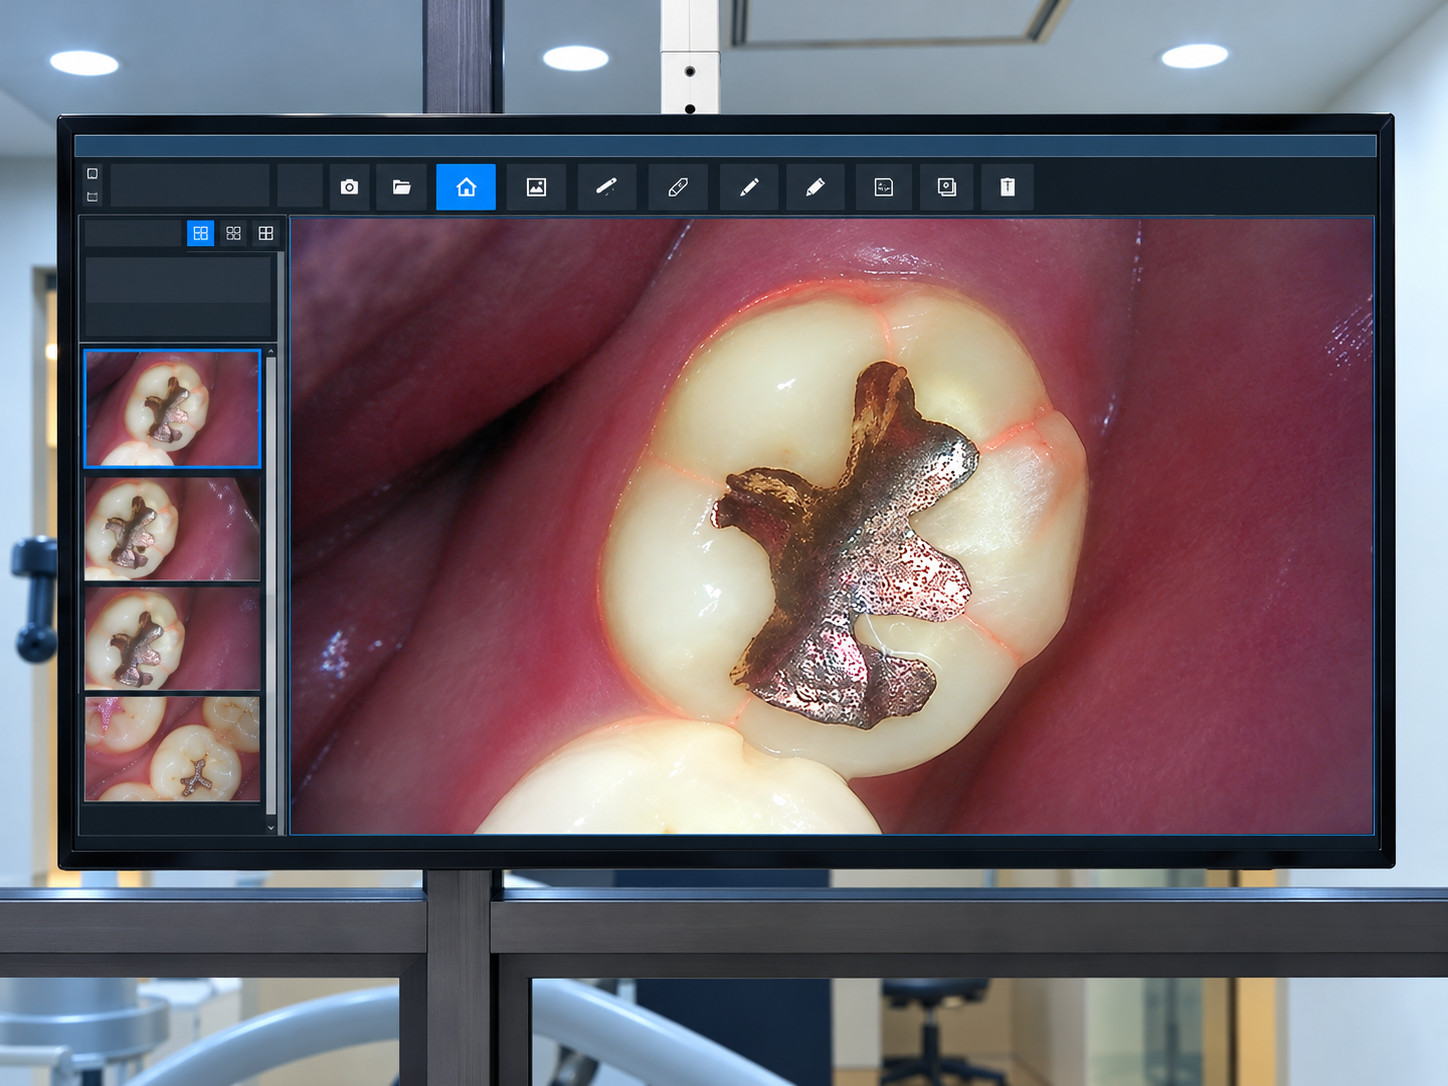
Task: Pick the thick marker pen tool
Action: point(815,187)
